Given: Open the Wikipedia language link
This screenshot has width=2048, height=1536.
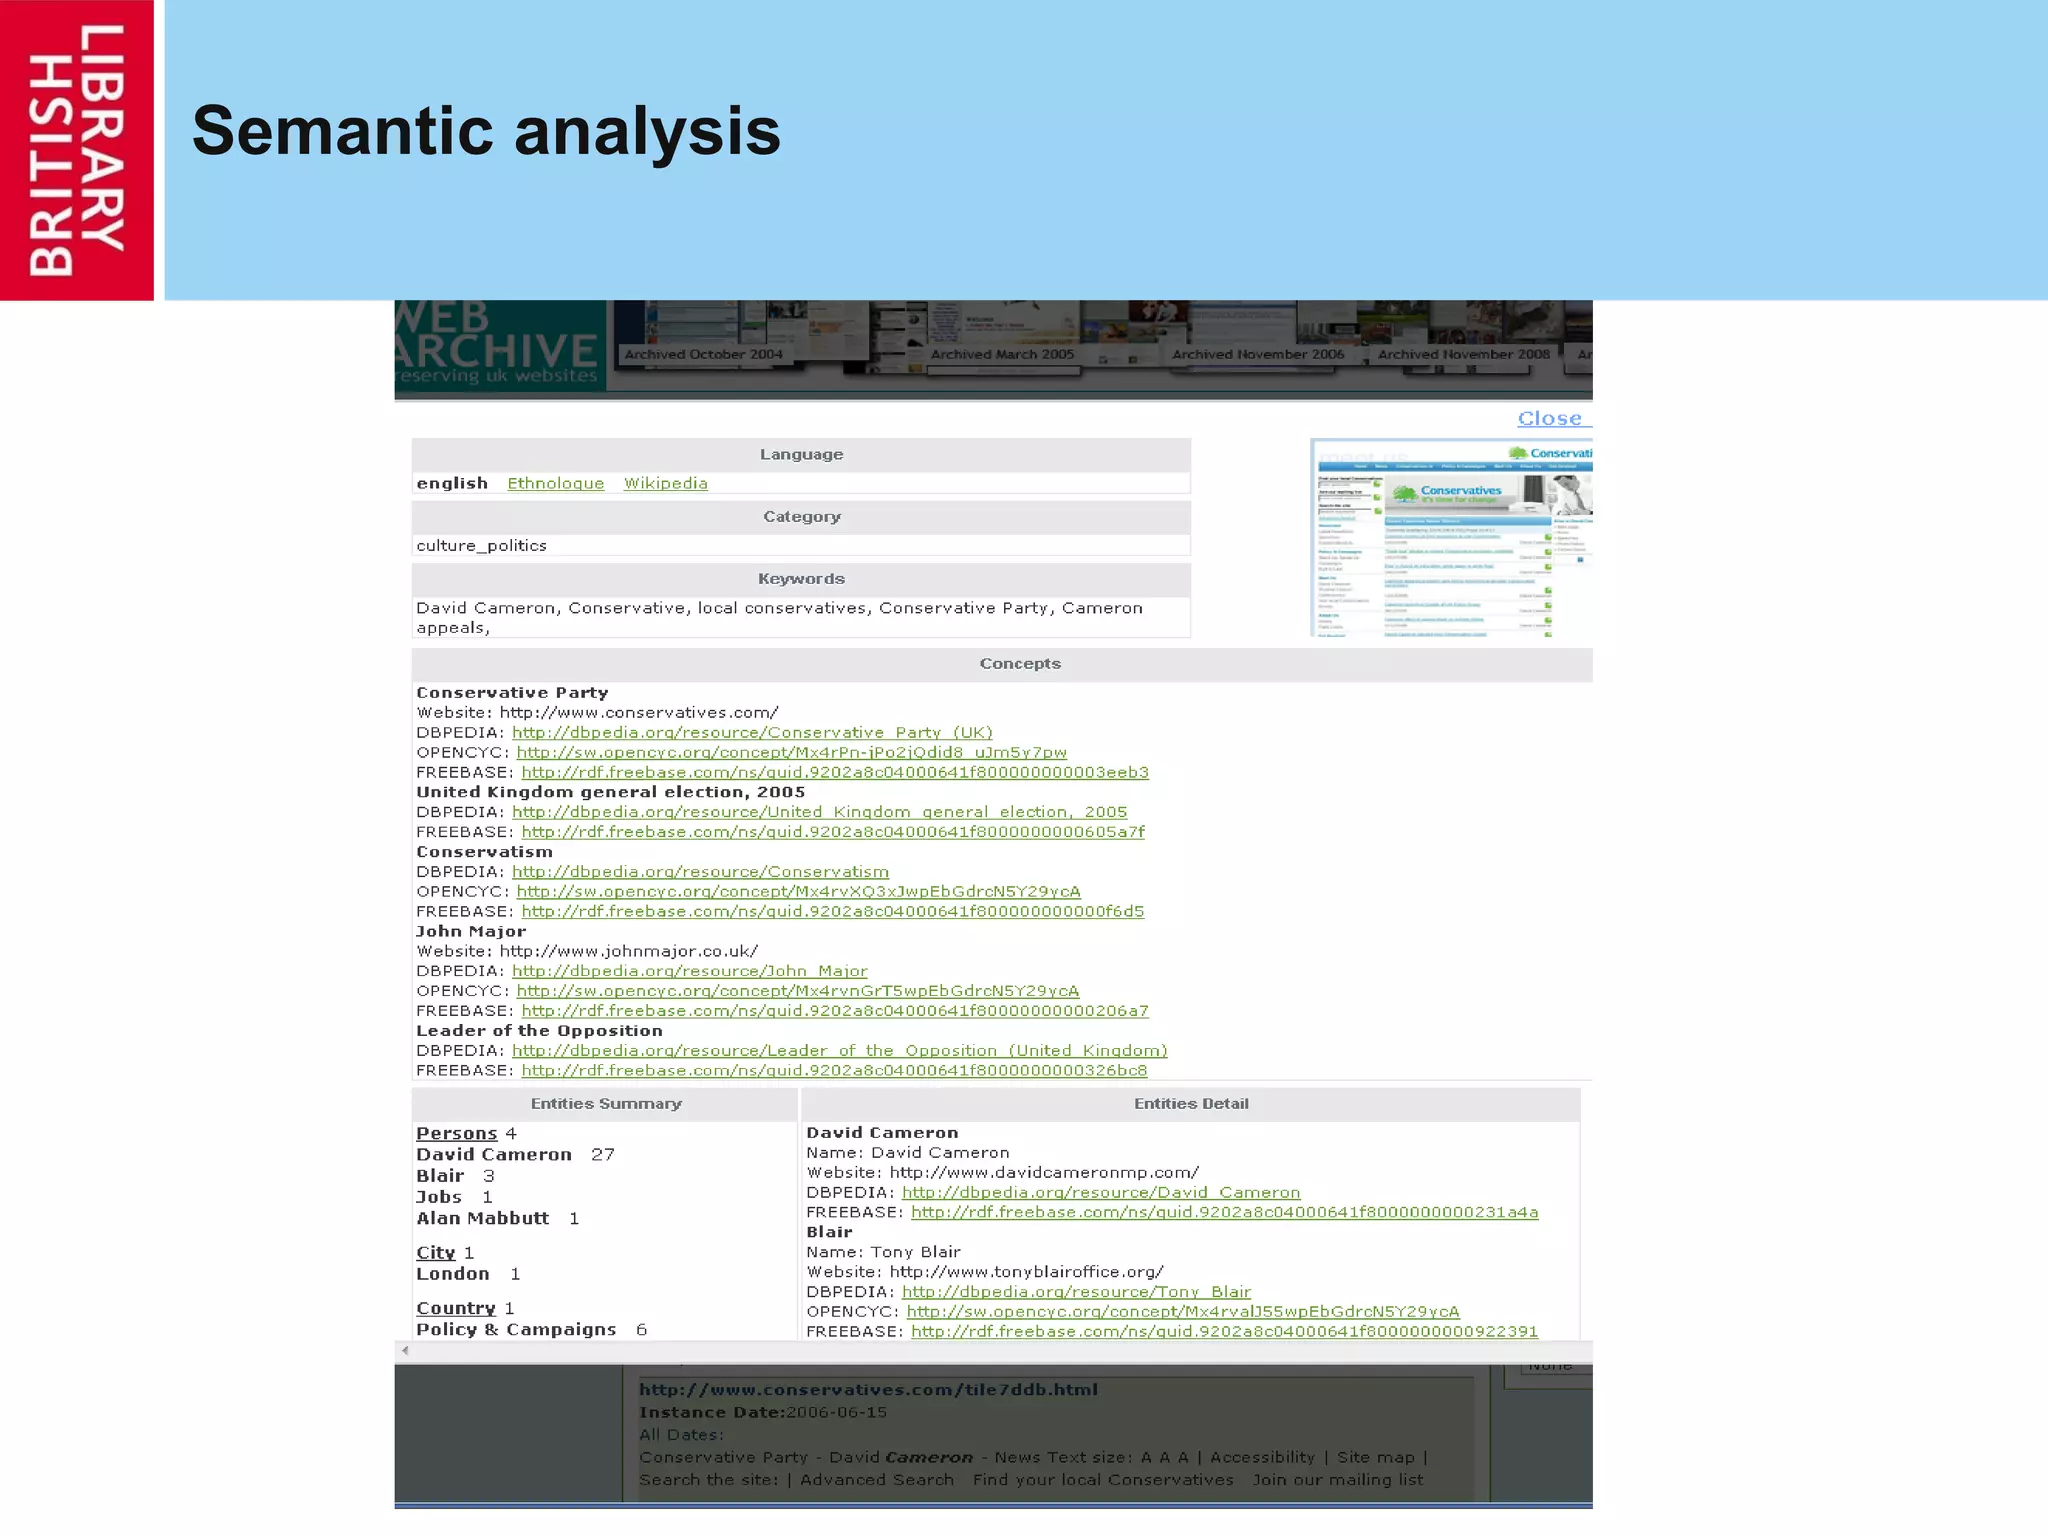Looking at the screenshot, I should click(666, 483).
